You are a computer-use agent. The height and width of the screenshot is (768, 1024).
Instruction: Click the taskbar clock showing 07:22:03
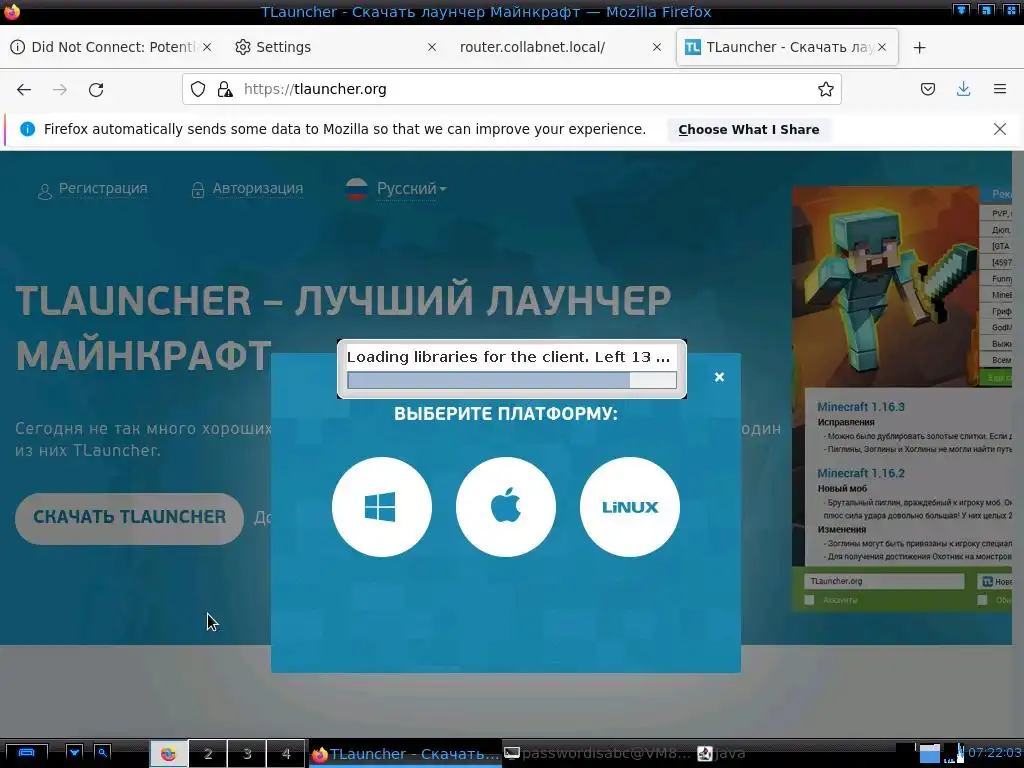[994, 753]
